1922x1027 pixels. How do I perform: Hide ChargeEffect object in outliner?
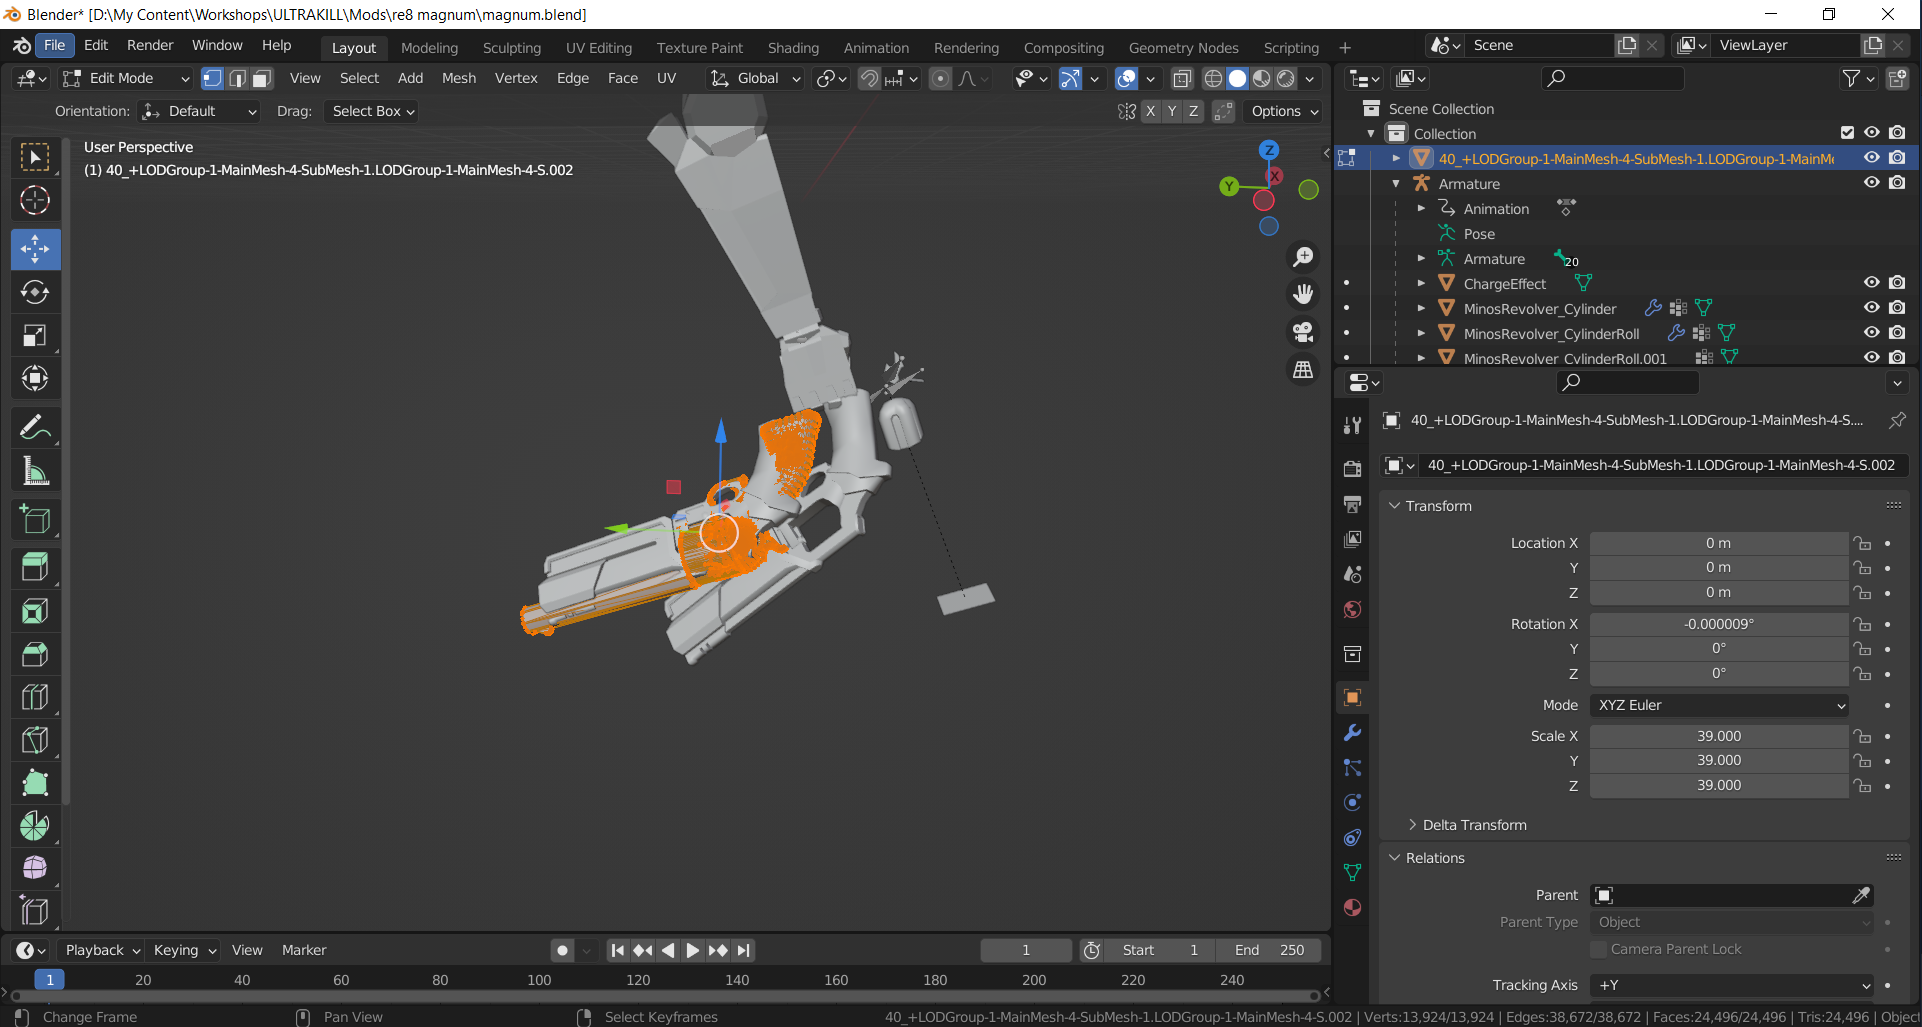point(1871,283)
